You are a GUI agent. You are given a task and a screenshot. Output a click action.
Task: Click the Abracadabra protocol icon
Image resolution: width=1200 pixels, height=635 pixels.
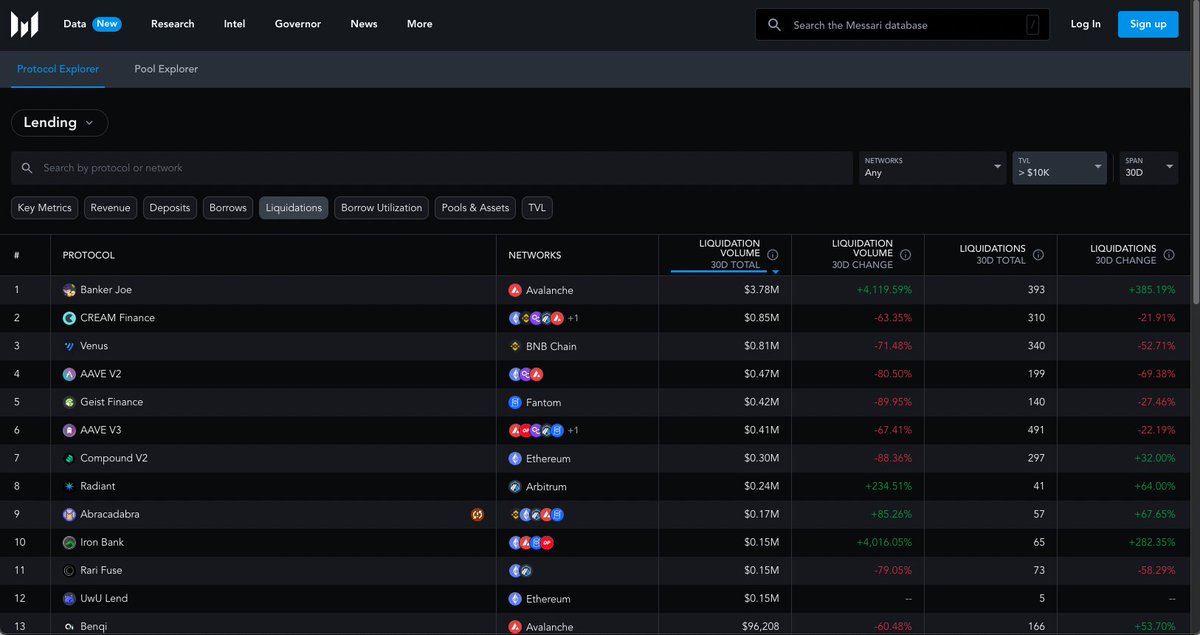click(x=69, y=514)
